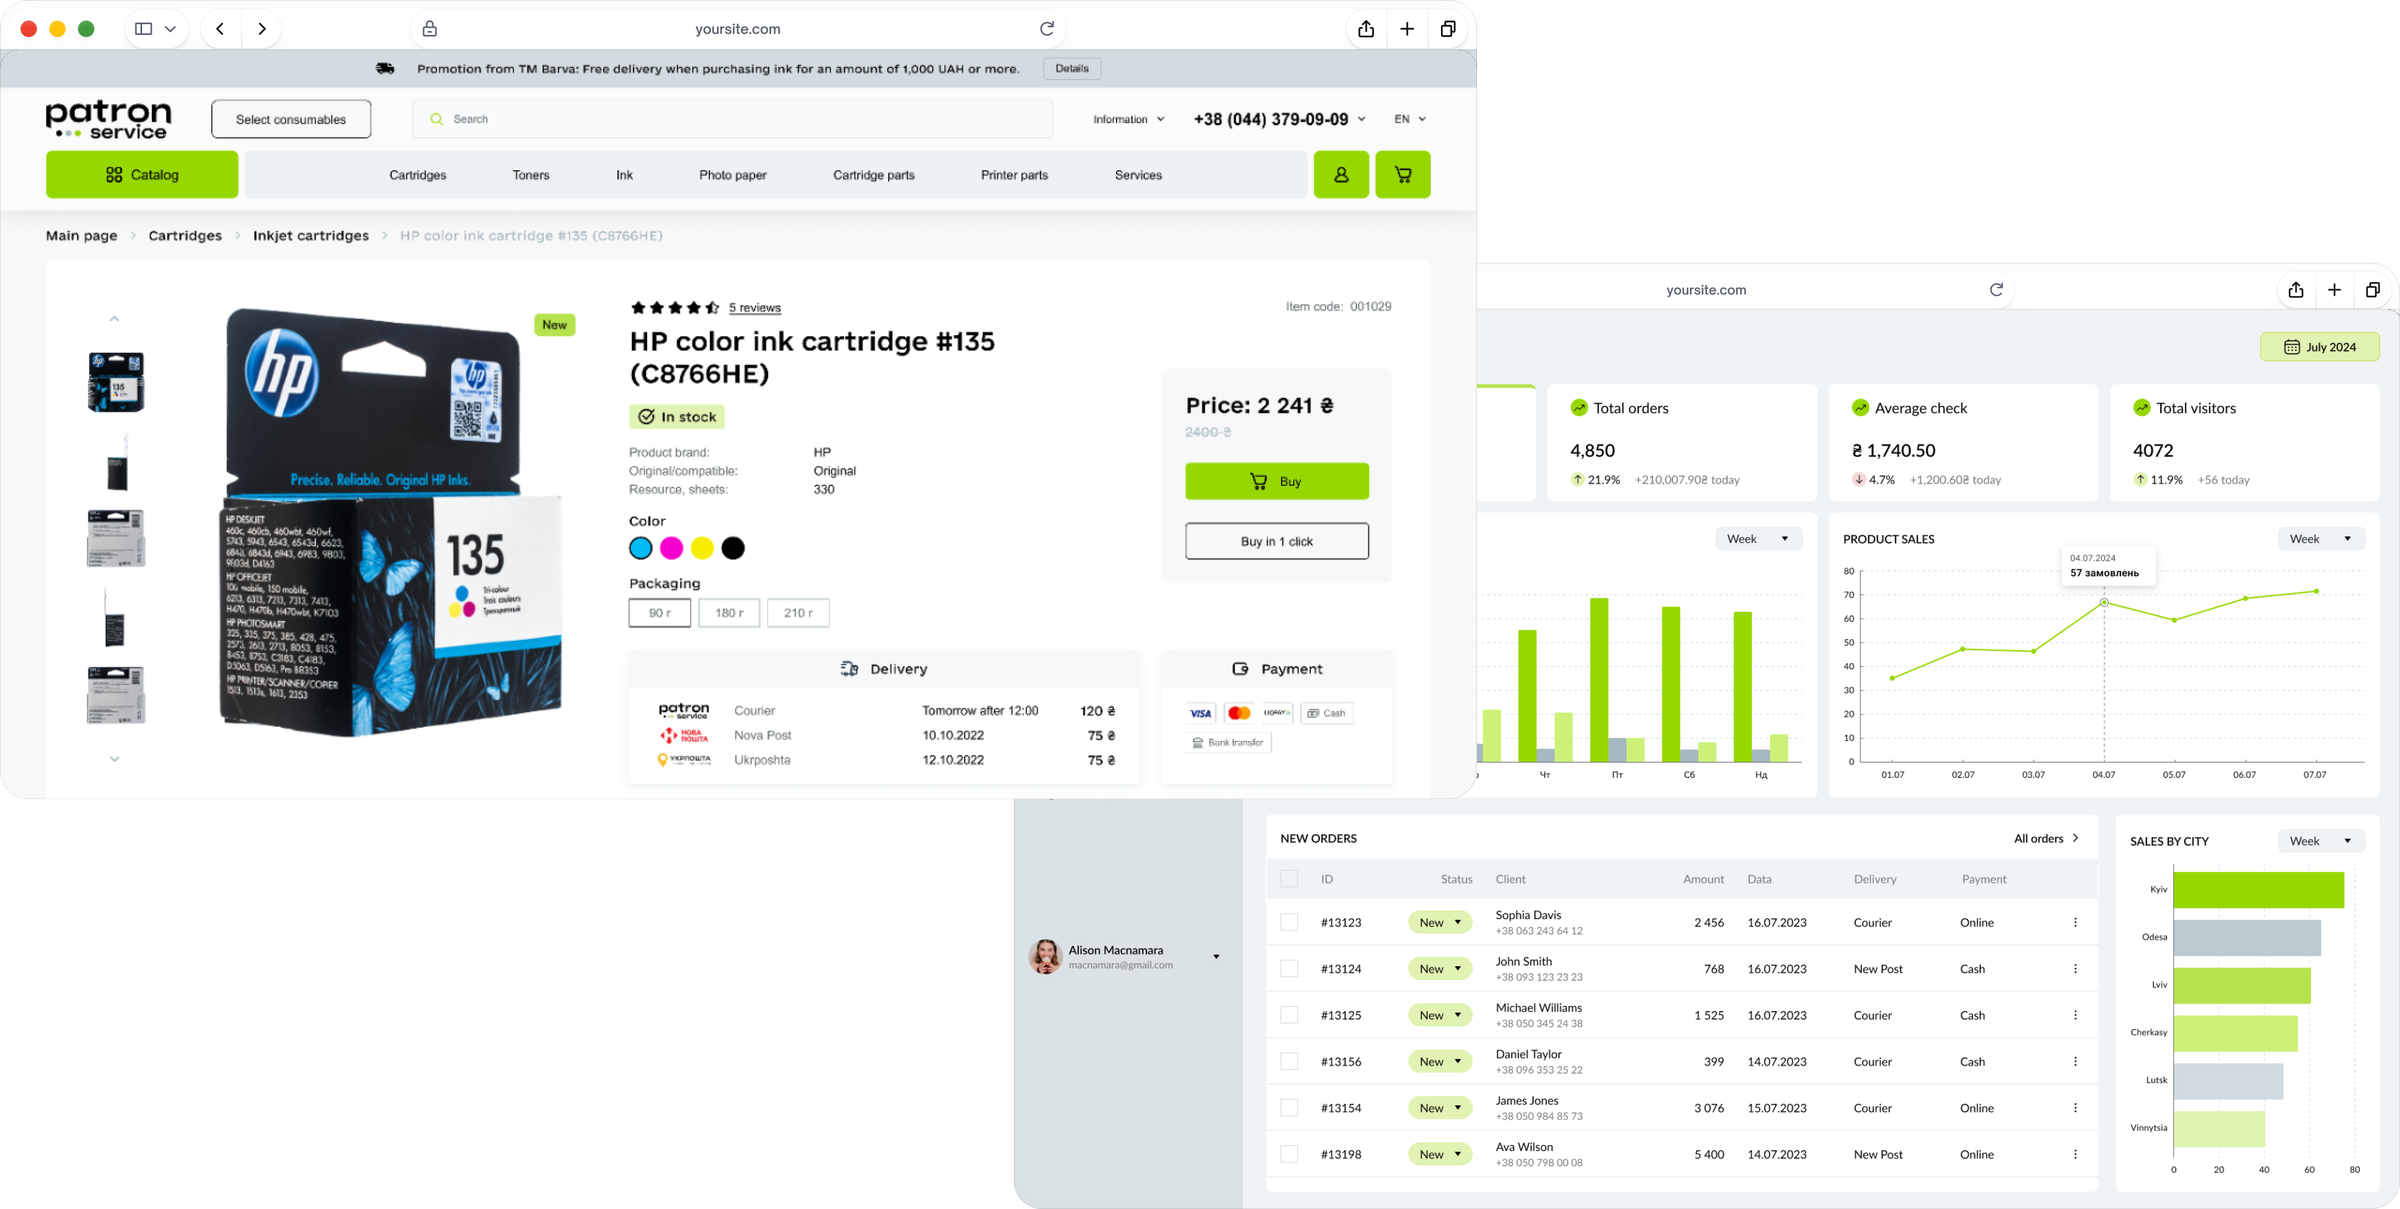Screen dimensions: 2400x1209
Task: Click the Search input field
Action: tap(732, 119)
